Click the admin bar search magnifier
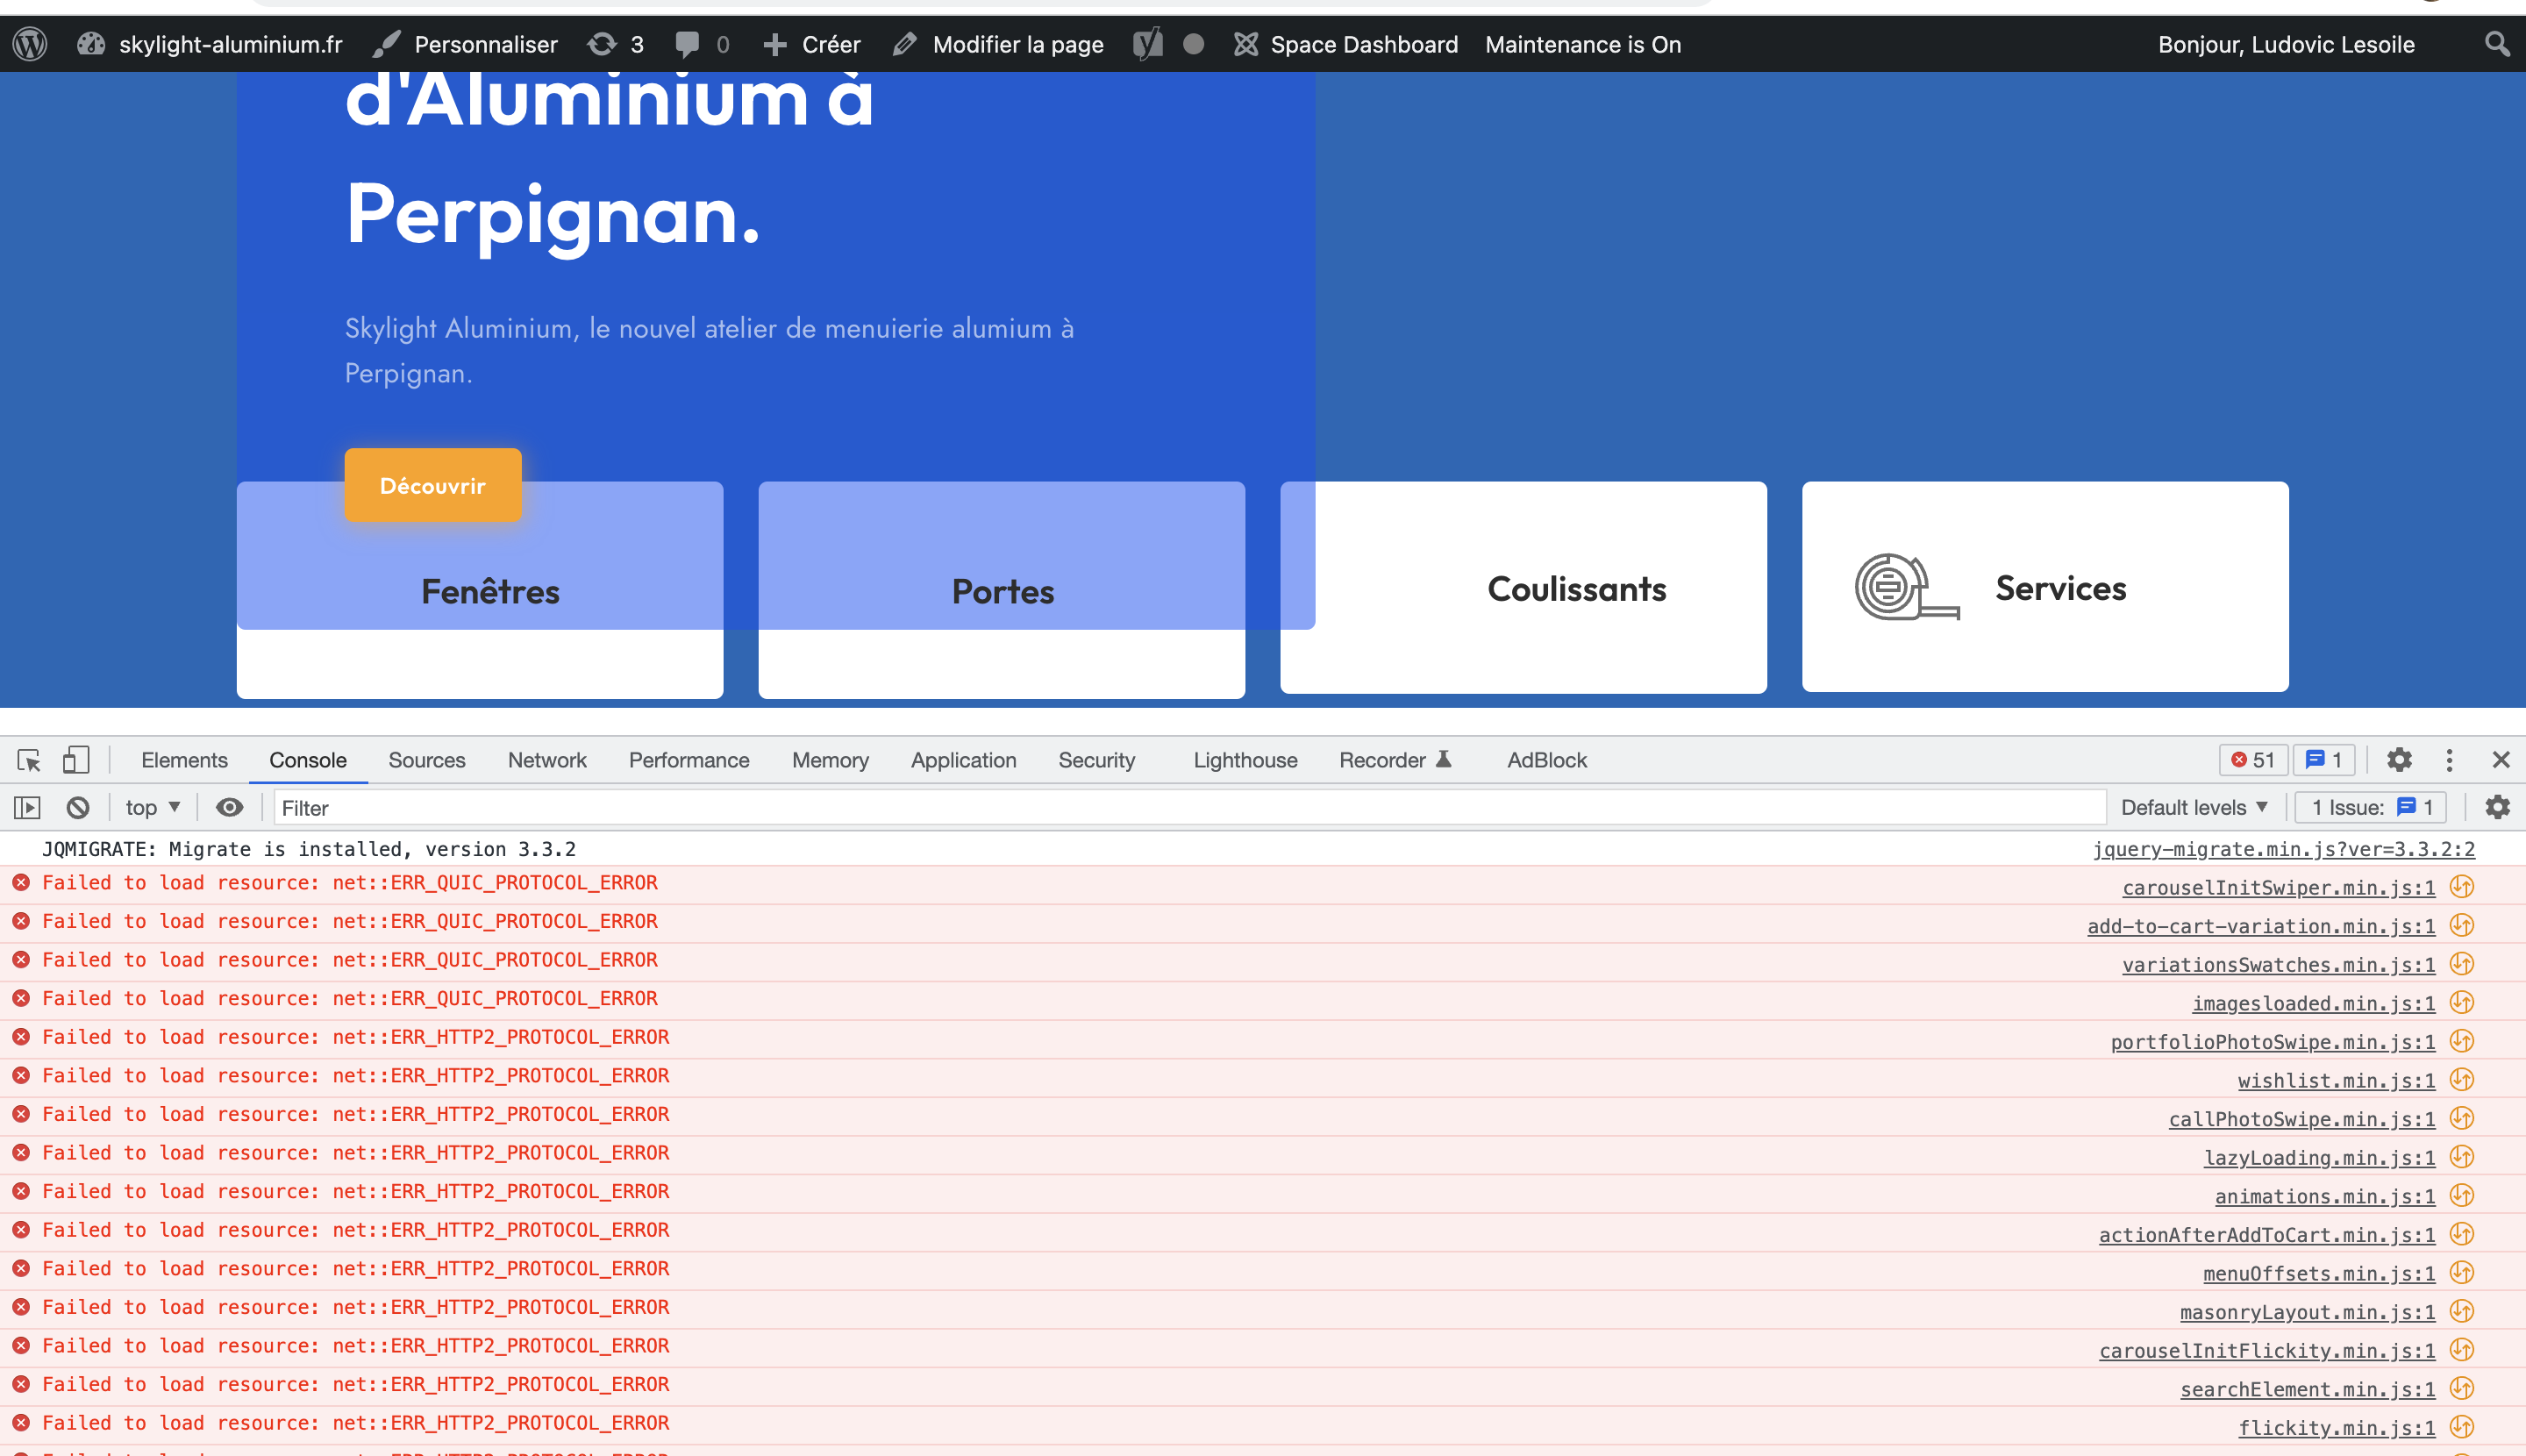 click(x=2497, y=44)
